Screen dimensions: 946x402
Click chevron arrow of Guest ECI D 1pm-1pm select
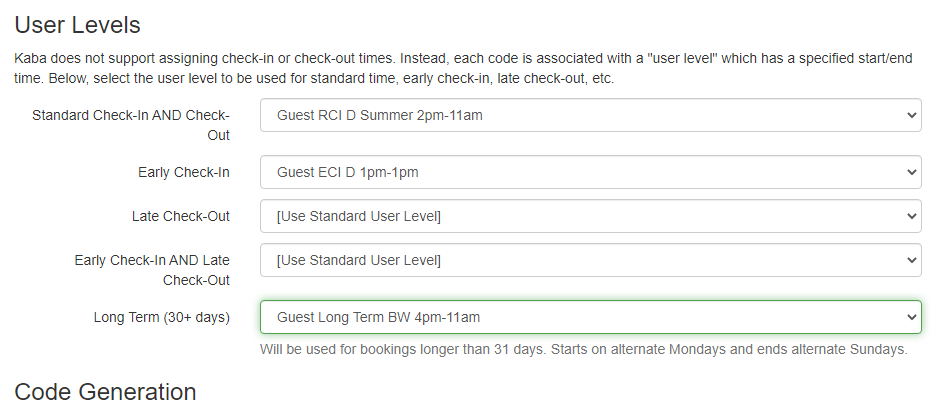point(910,172)
